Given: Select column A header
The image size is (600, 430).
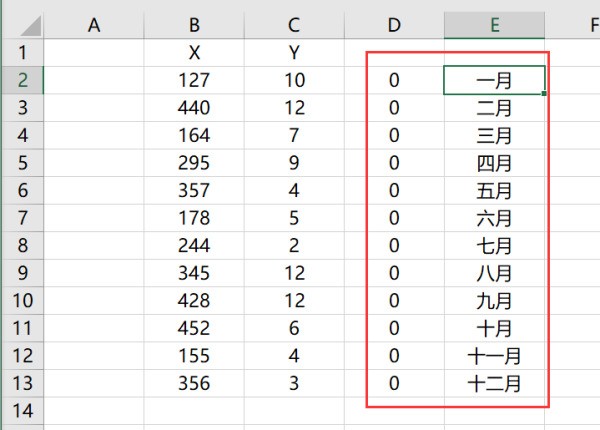Looking at the screenshot, I should point(94,25).
